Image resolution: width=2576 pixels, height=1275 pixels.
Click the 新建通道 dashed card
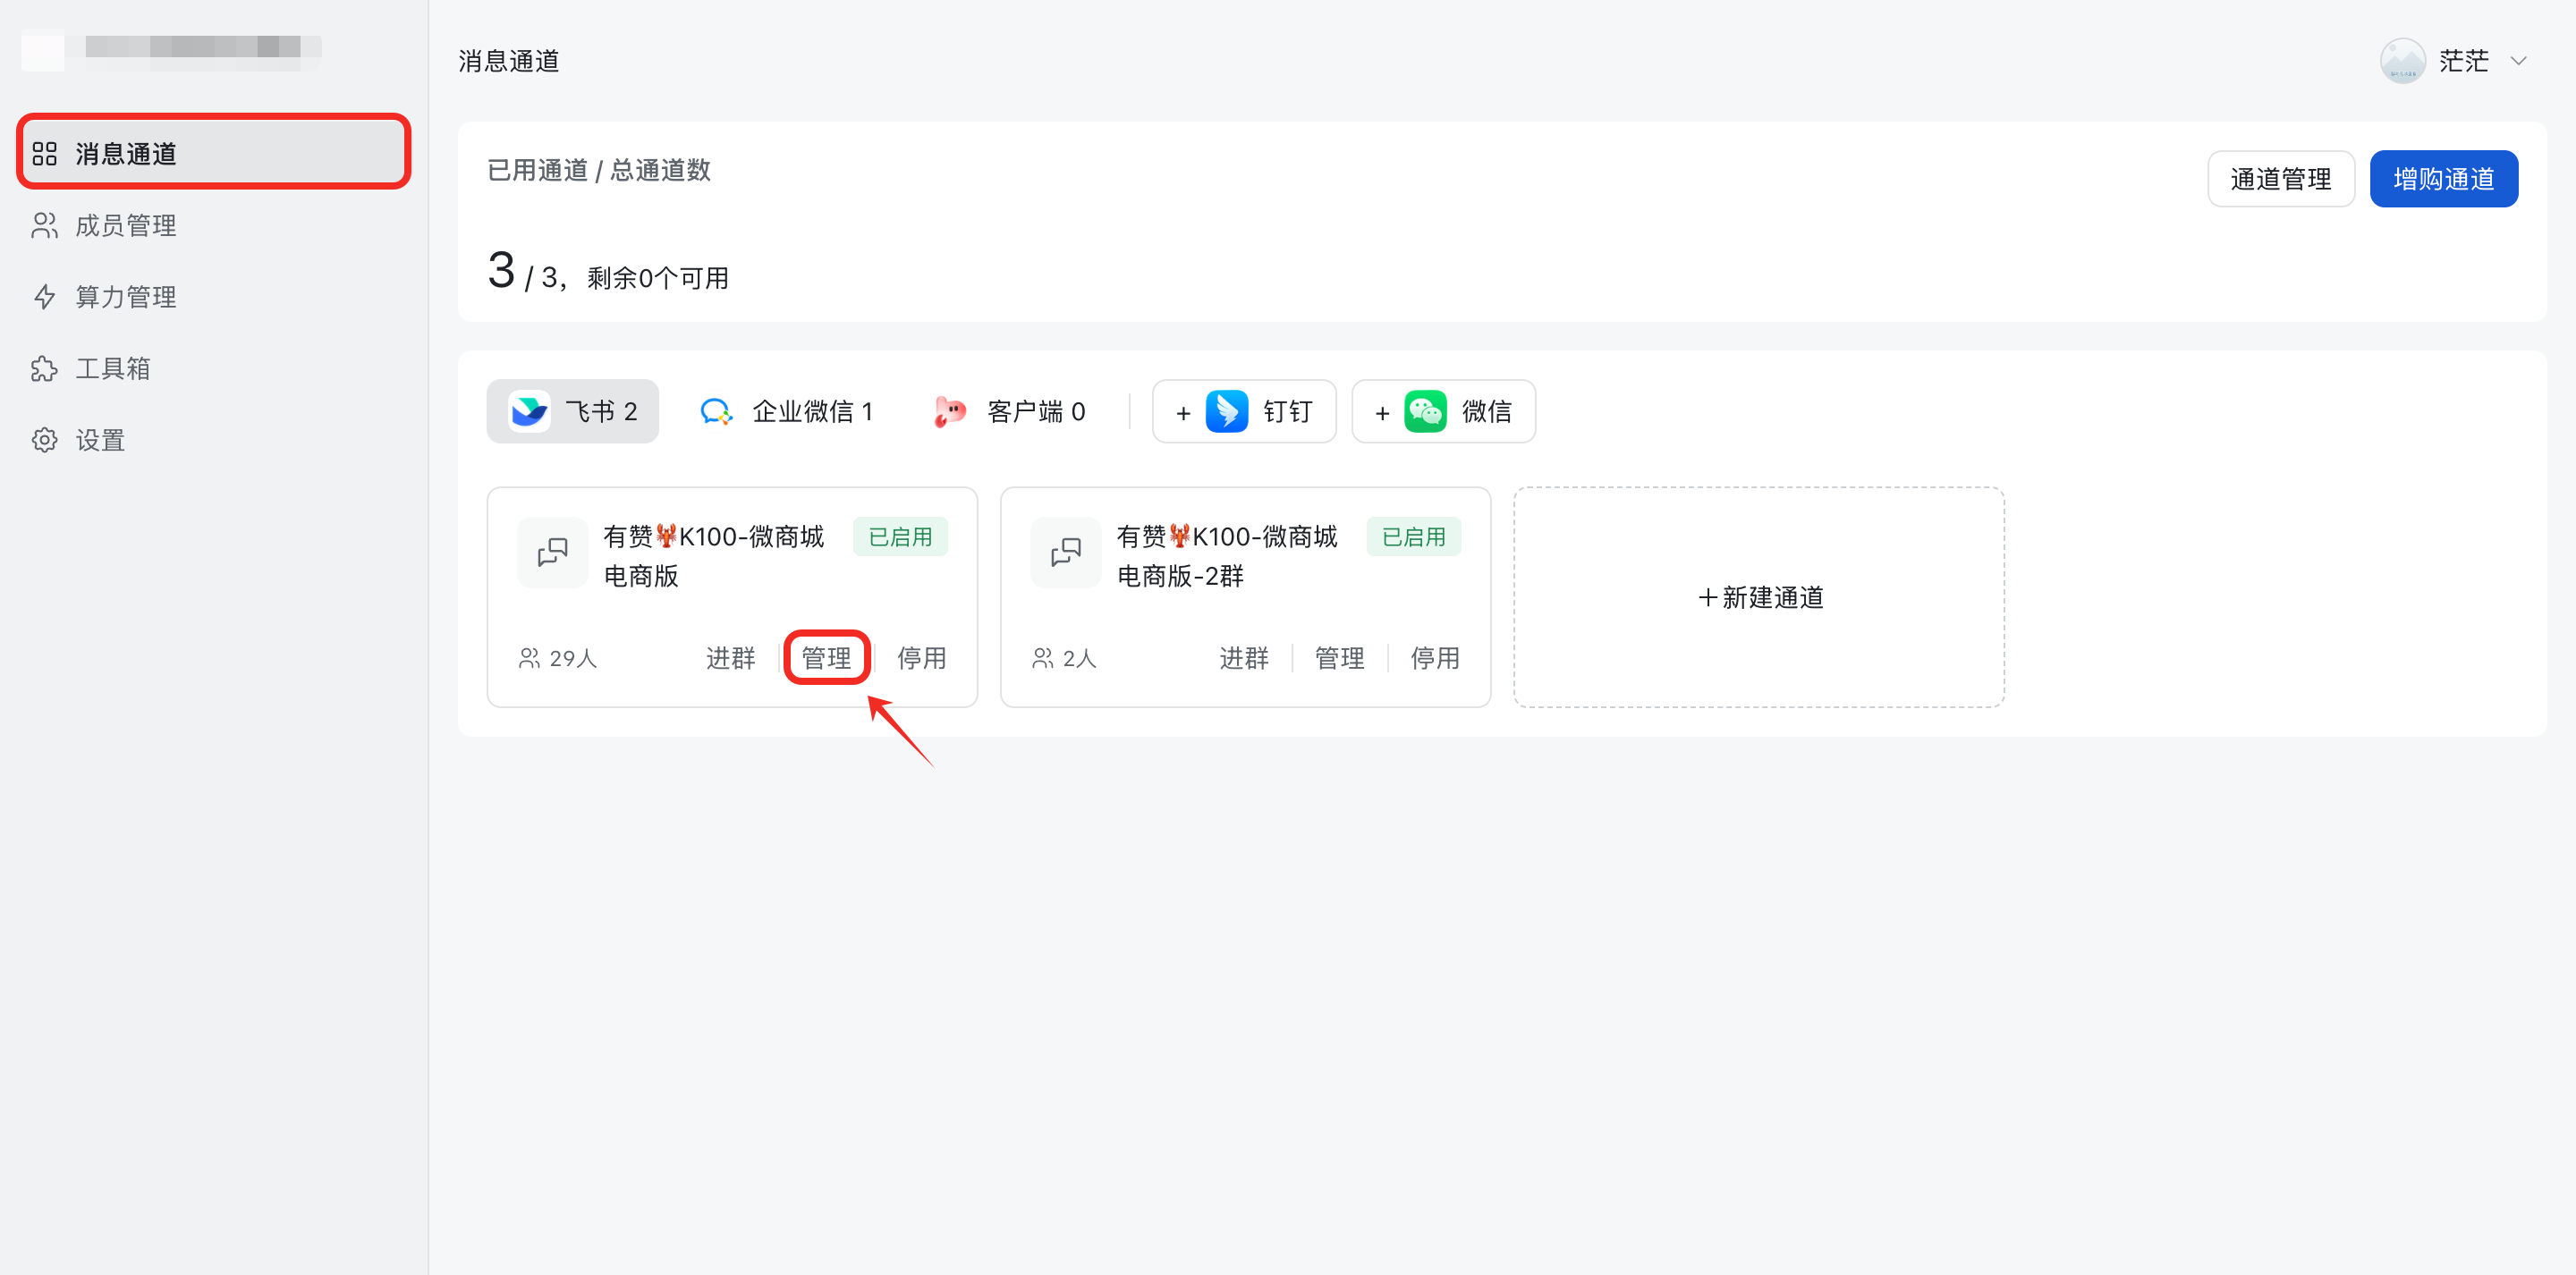click(x=1758, y=597)
